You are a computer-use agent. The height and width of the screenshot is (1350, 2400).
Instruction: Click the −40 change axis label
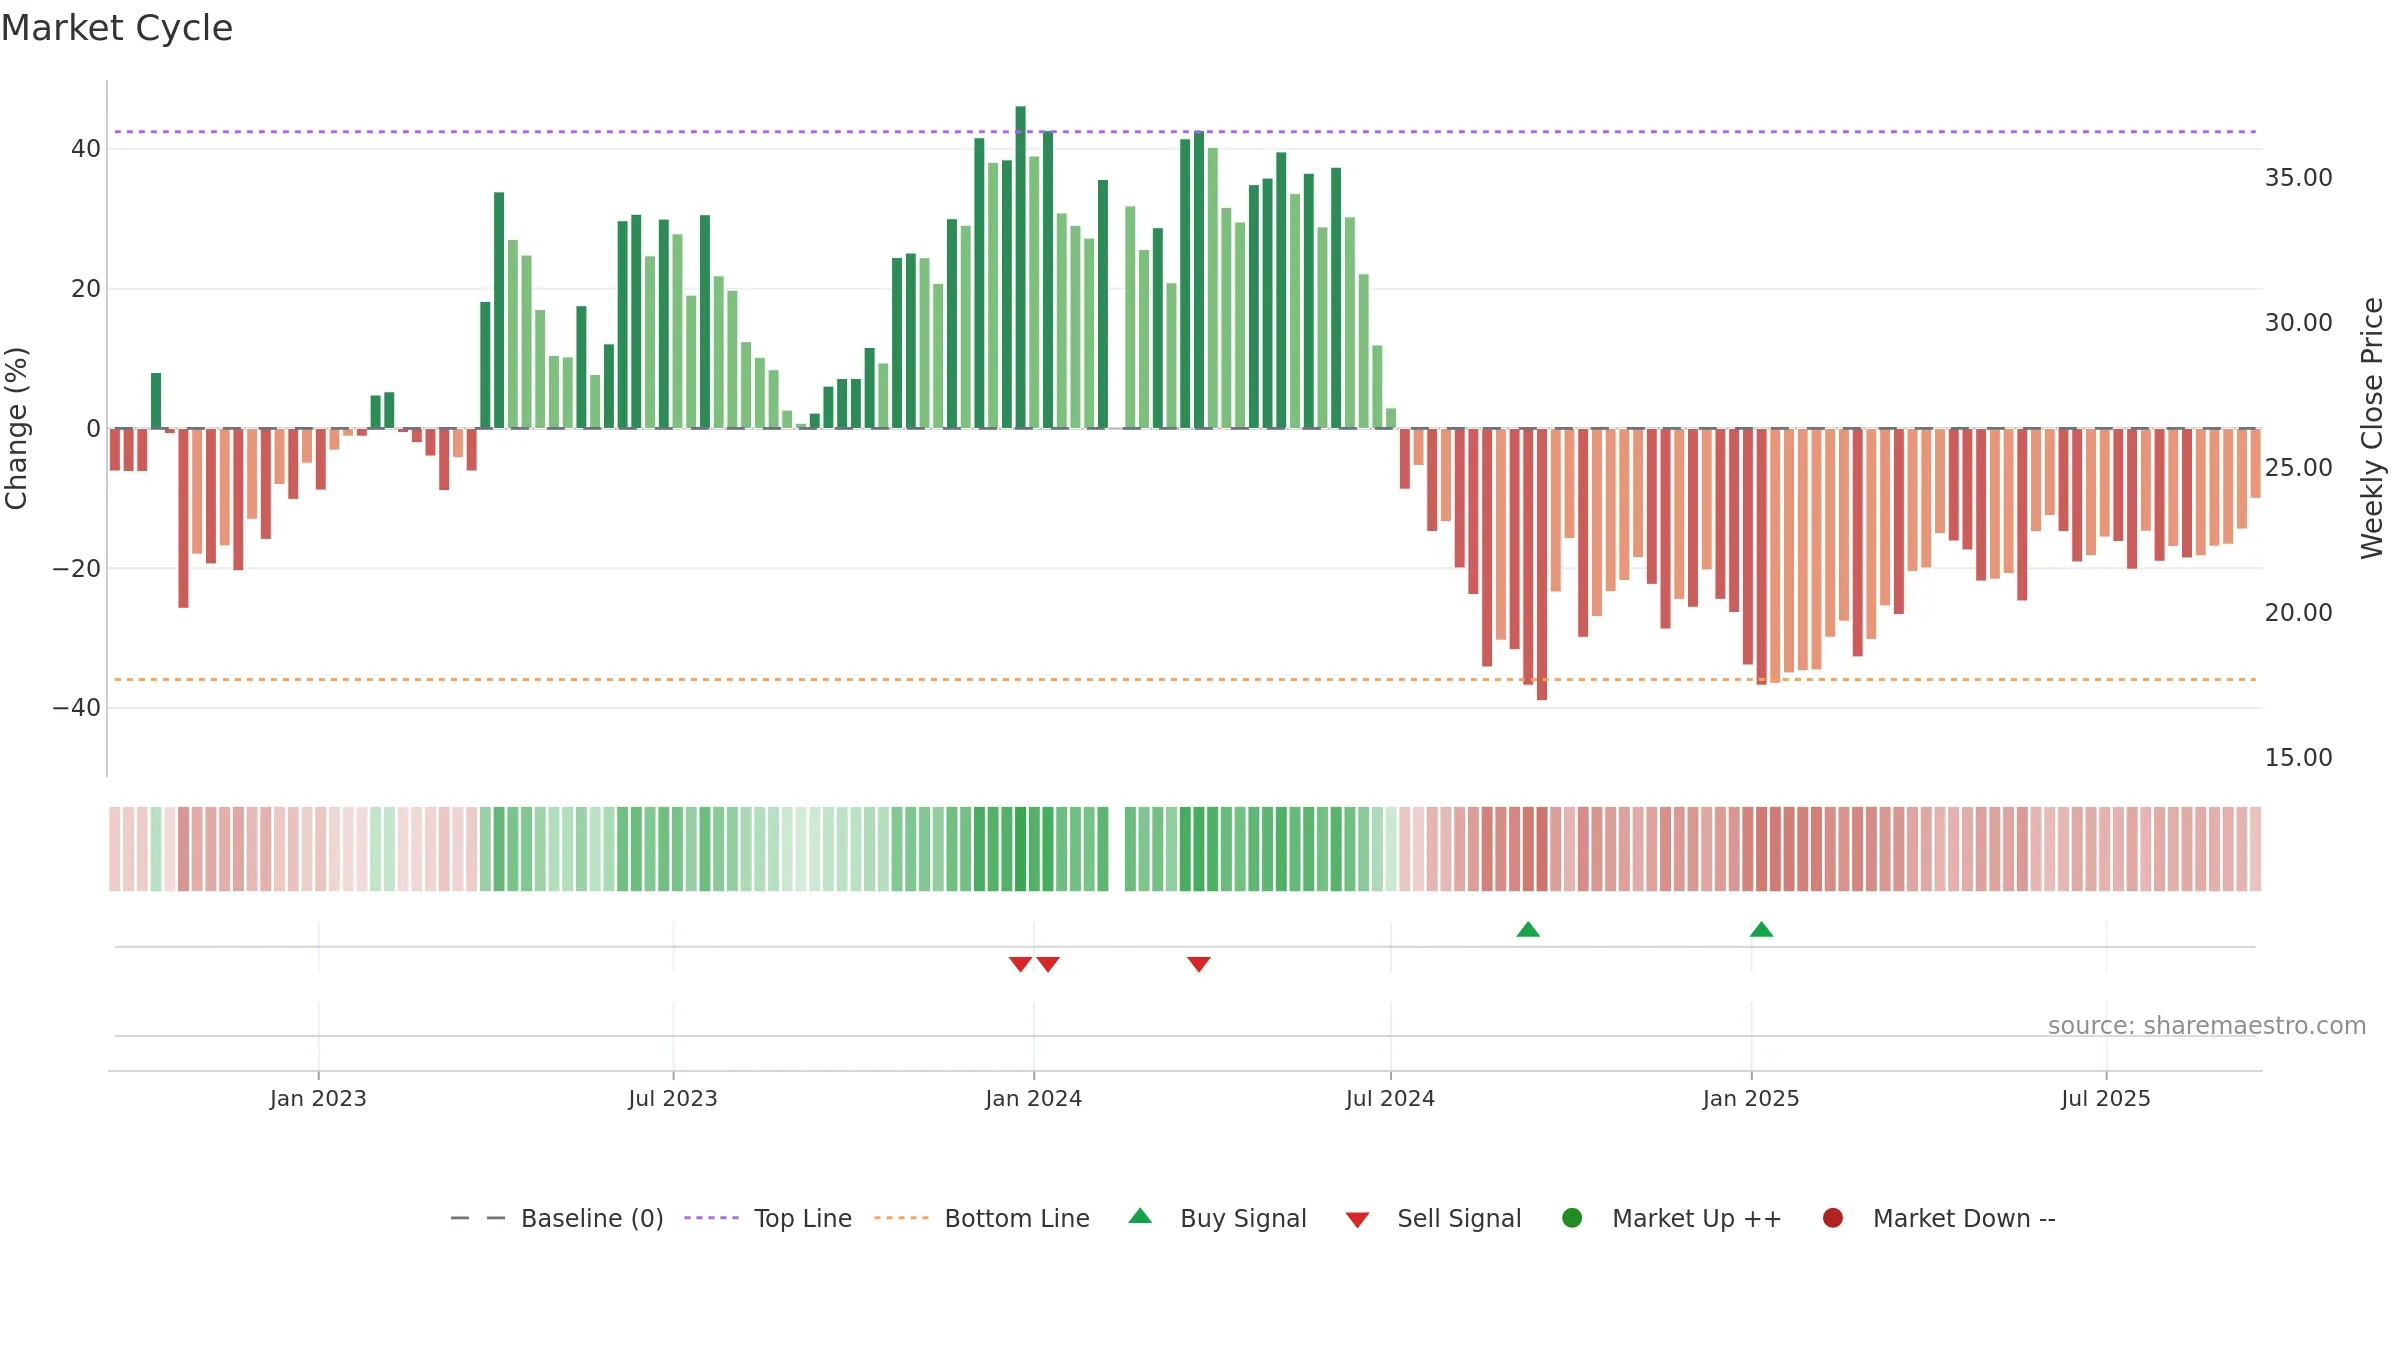[x=77, y=708]
